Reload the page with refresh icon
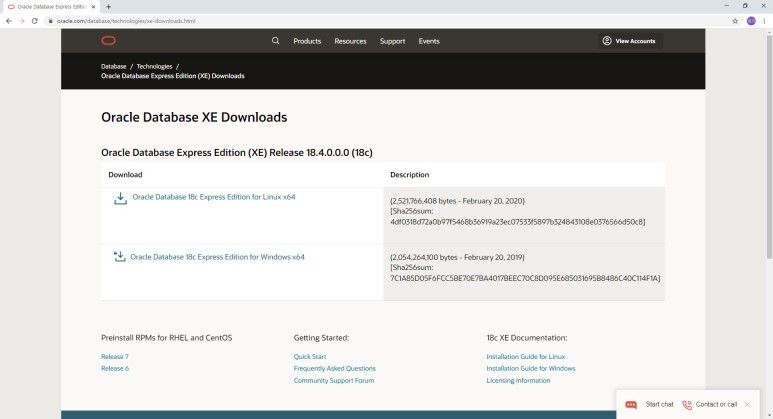 (35, 21)
